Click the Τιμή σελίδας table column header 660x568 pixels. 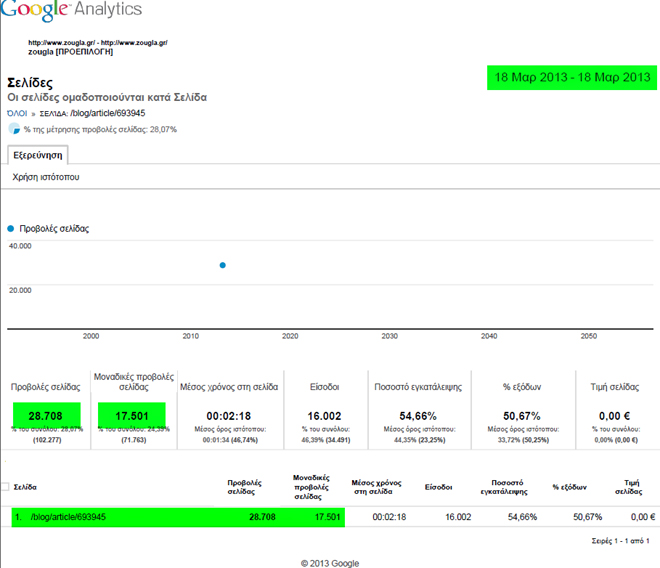[x=627, y=487]
